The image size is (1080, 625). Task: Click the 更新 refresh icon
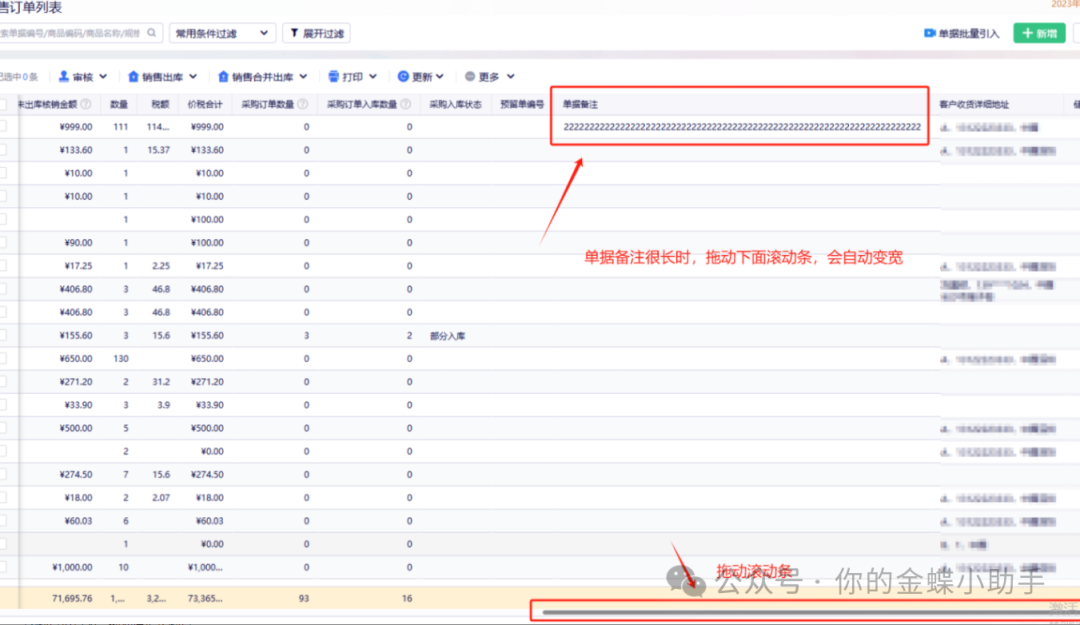403,76
